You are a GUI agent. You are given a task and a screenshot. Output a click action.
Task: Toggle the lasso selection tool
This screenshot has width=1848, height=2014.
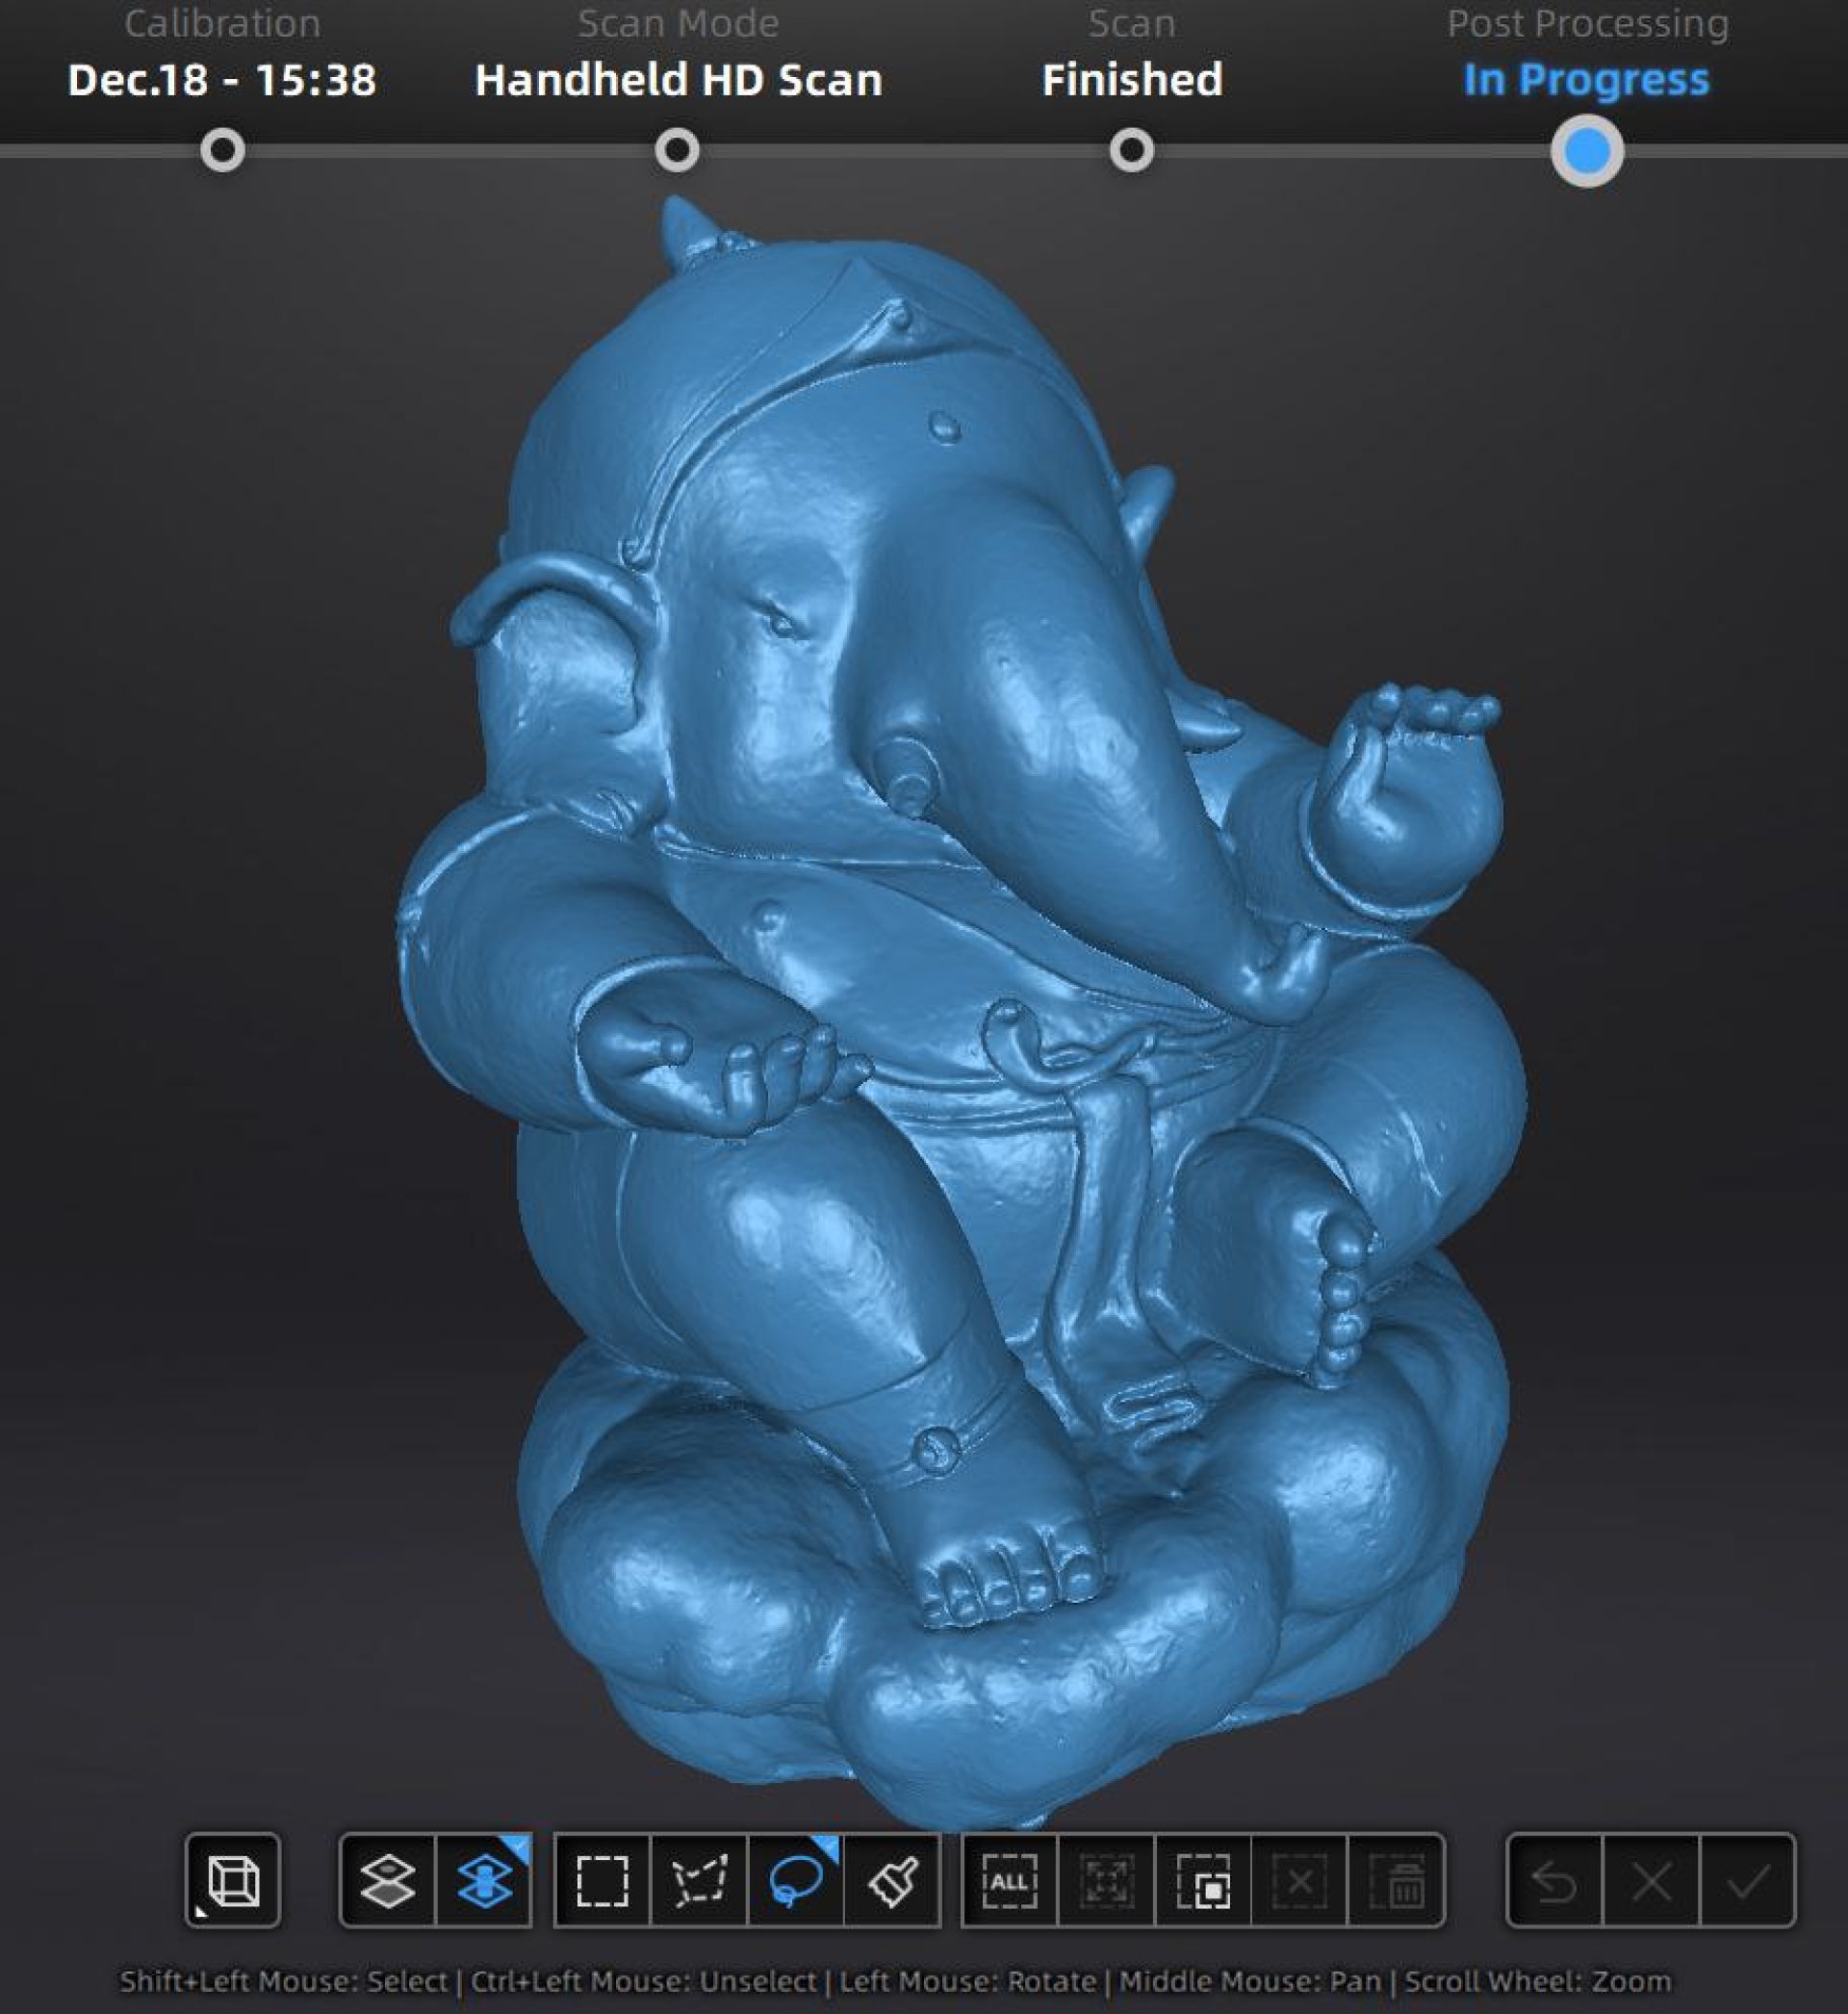tap(796, 1880)
